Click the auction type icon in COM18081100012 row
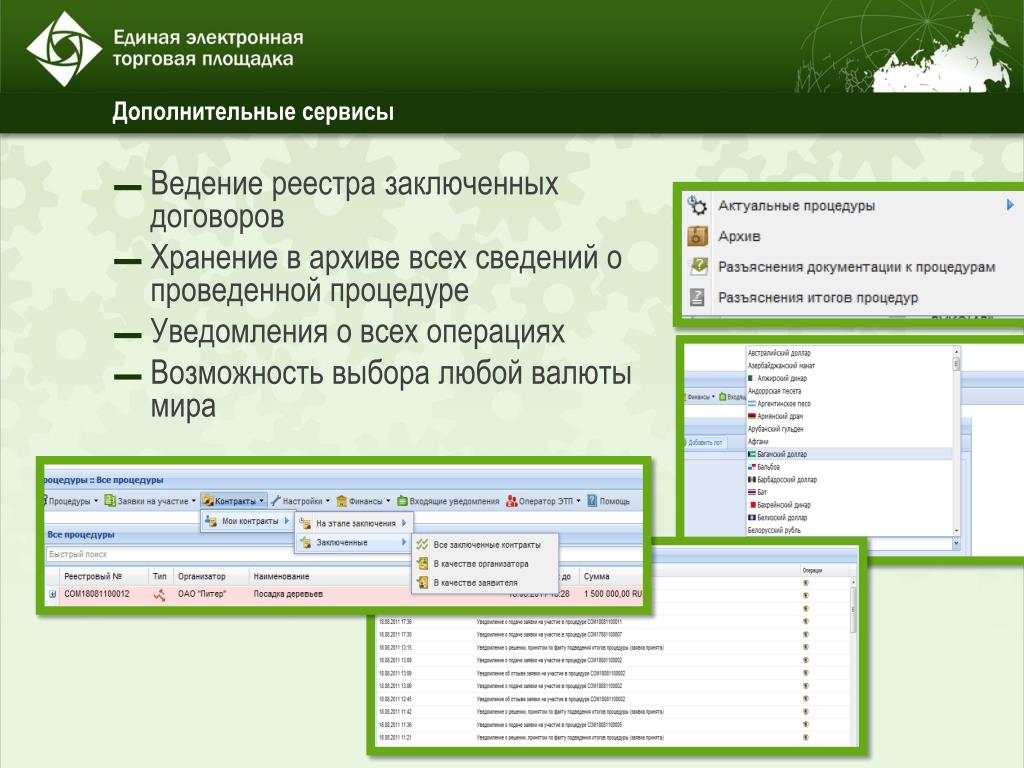 pyautogui.click(x=159, y=594)
